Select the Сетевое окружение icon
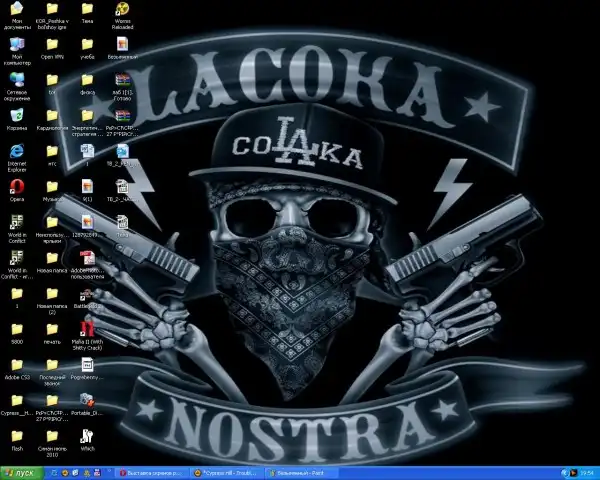Image resolution: width=600 pixels, height=480 pixels. click(17, 79)
